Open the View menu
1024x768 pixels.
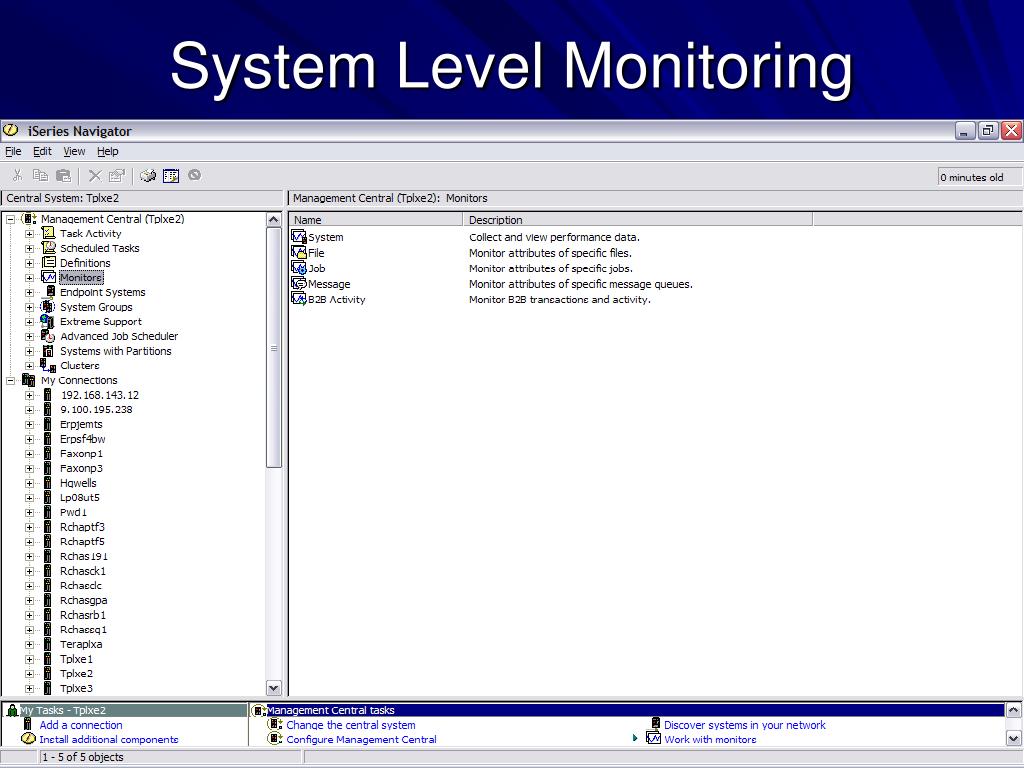click(x=74, y=152)
